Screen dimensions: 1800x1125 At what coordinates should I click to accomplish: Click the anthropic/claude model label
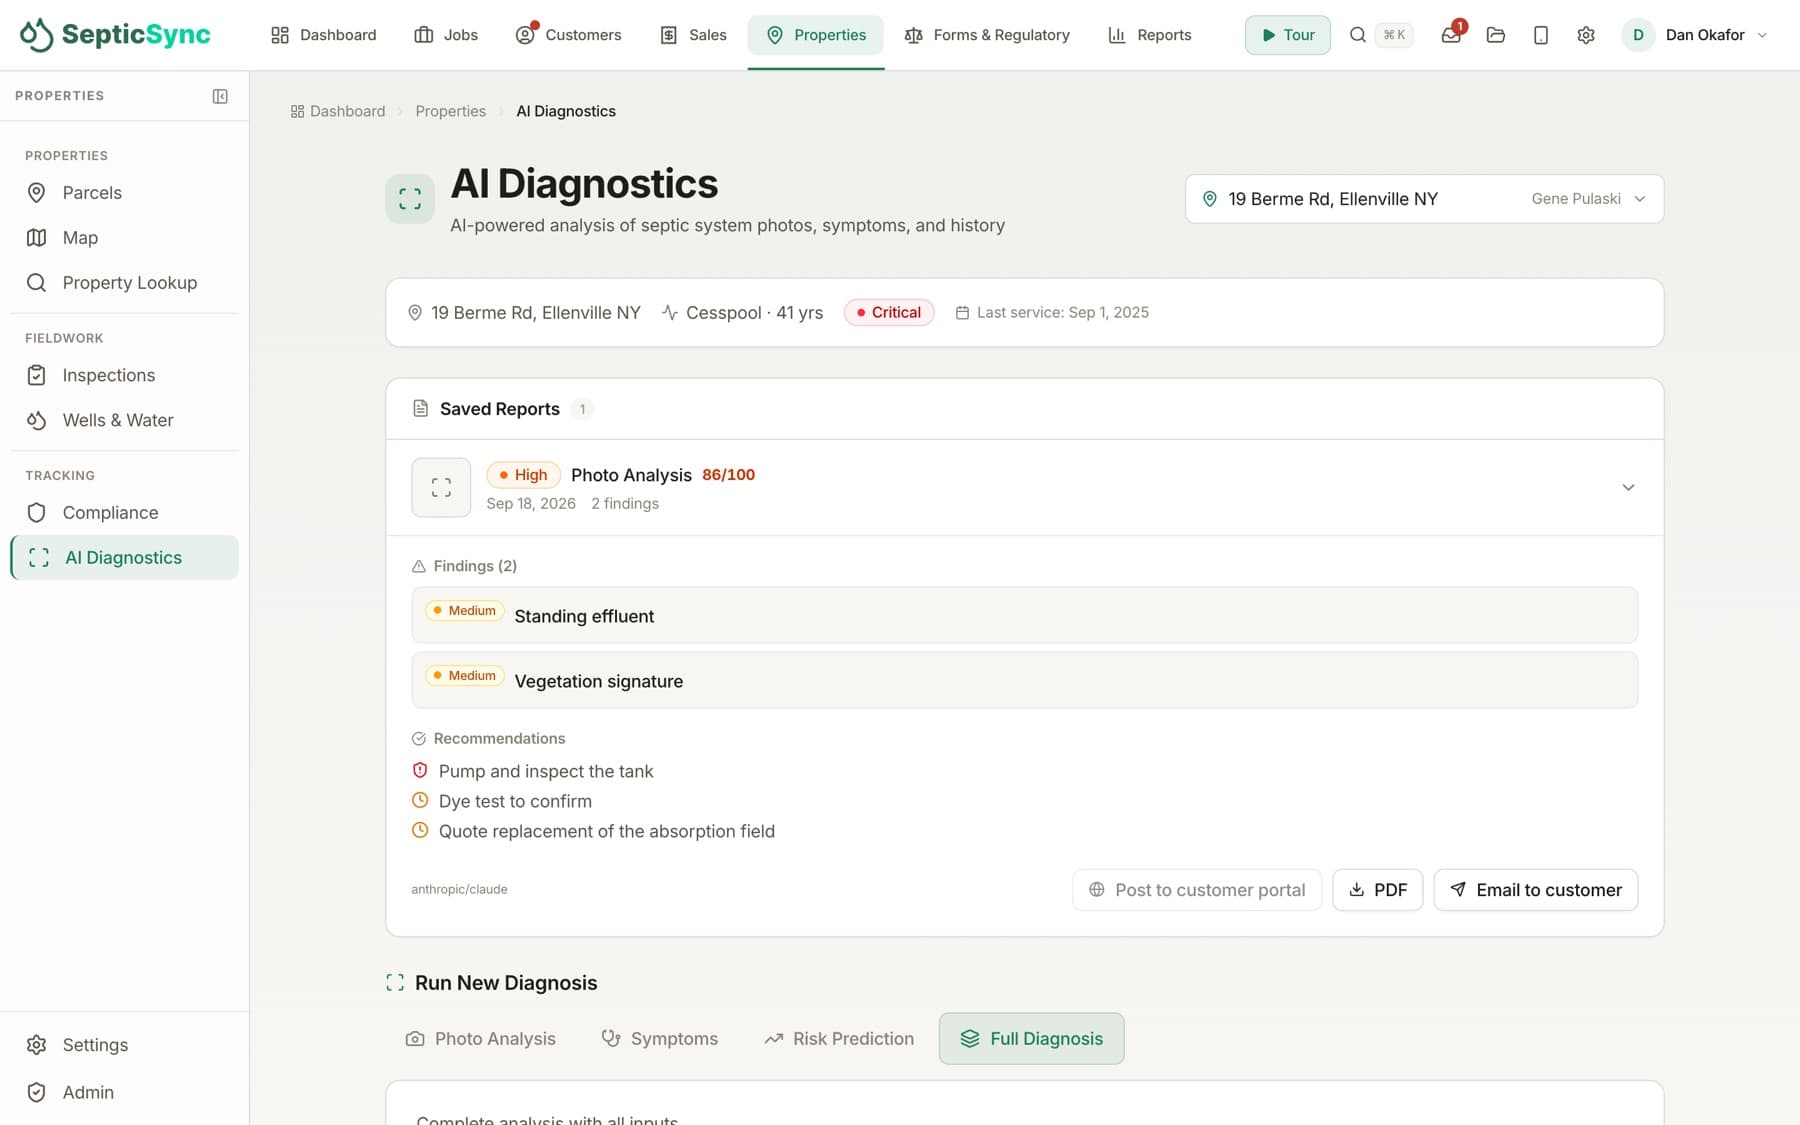[x=459, y=890]
